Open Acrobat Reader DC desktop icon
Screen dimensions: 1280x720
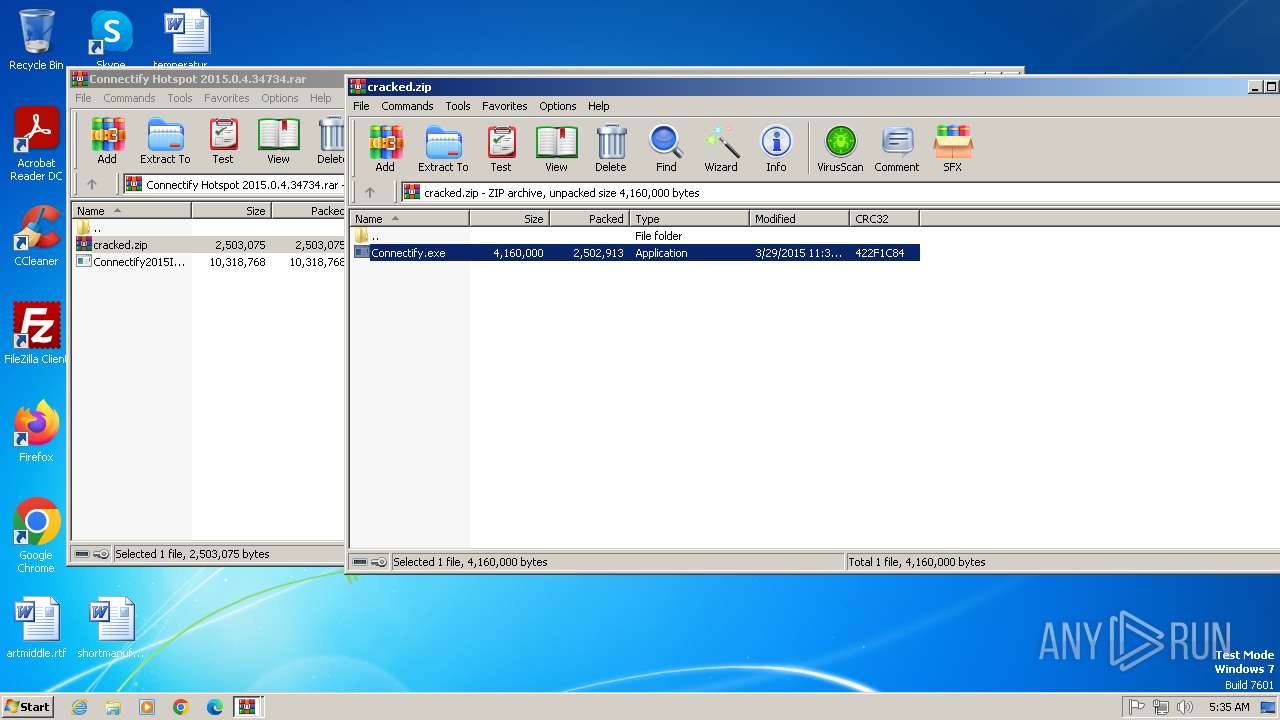[x=36, y=145]
